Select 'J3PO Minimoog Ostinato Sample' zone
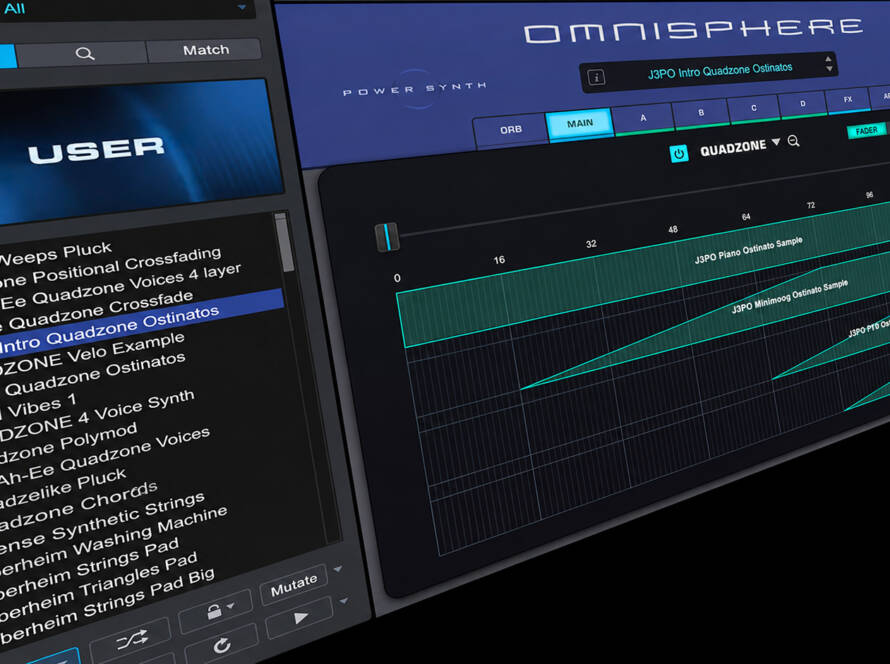 point(790,296)
